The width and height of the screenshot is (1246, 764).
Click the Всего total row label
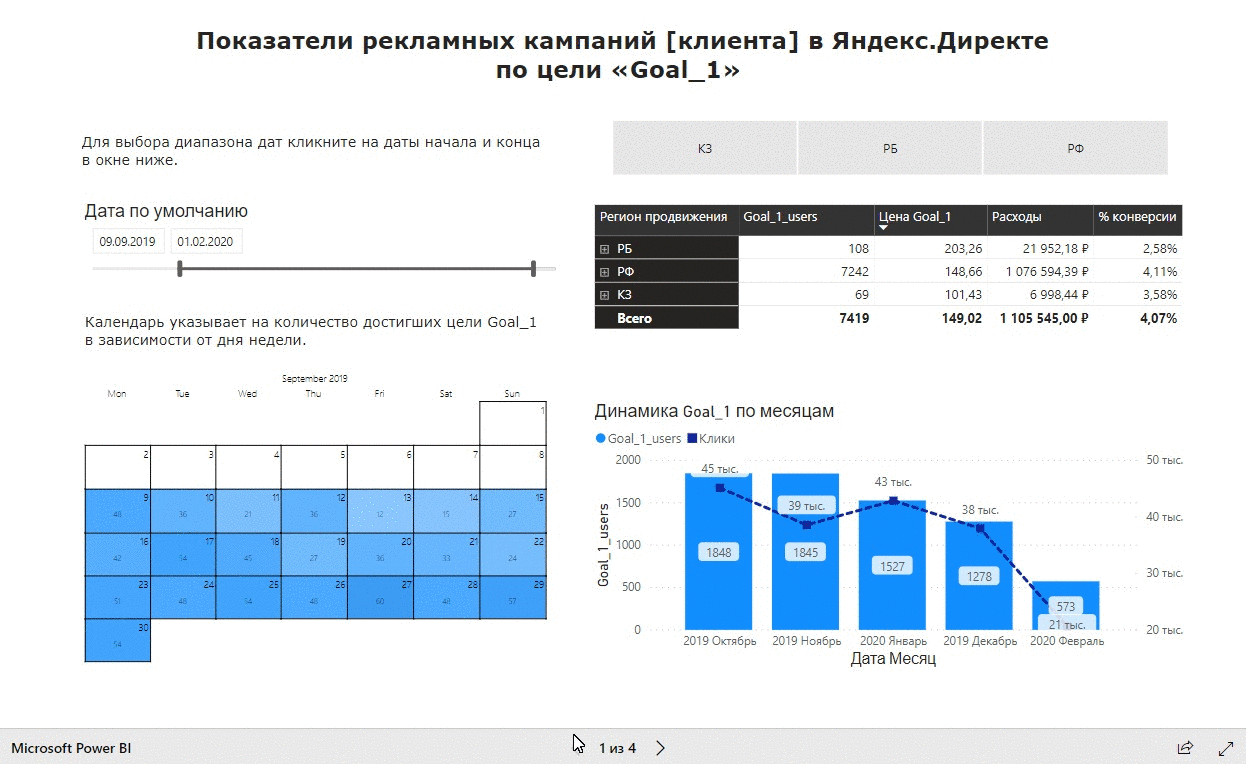634,318
